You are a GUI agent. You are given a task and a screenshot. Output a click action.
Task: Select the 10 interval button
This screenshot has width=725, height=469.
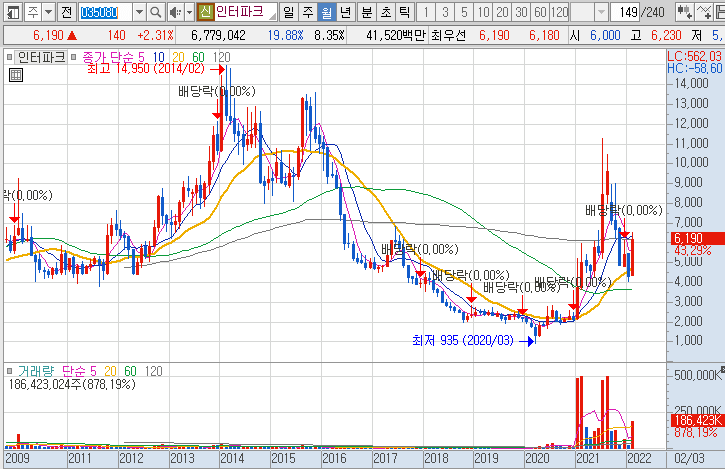tap(483, 12)
